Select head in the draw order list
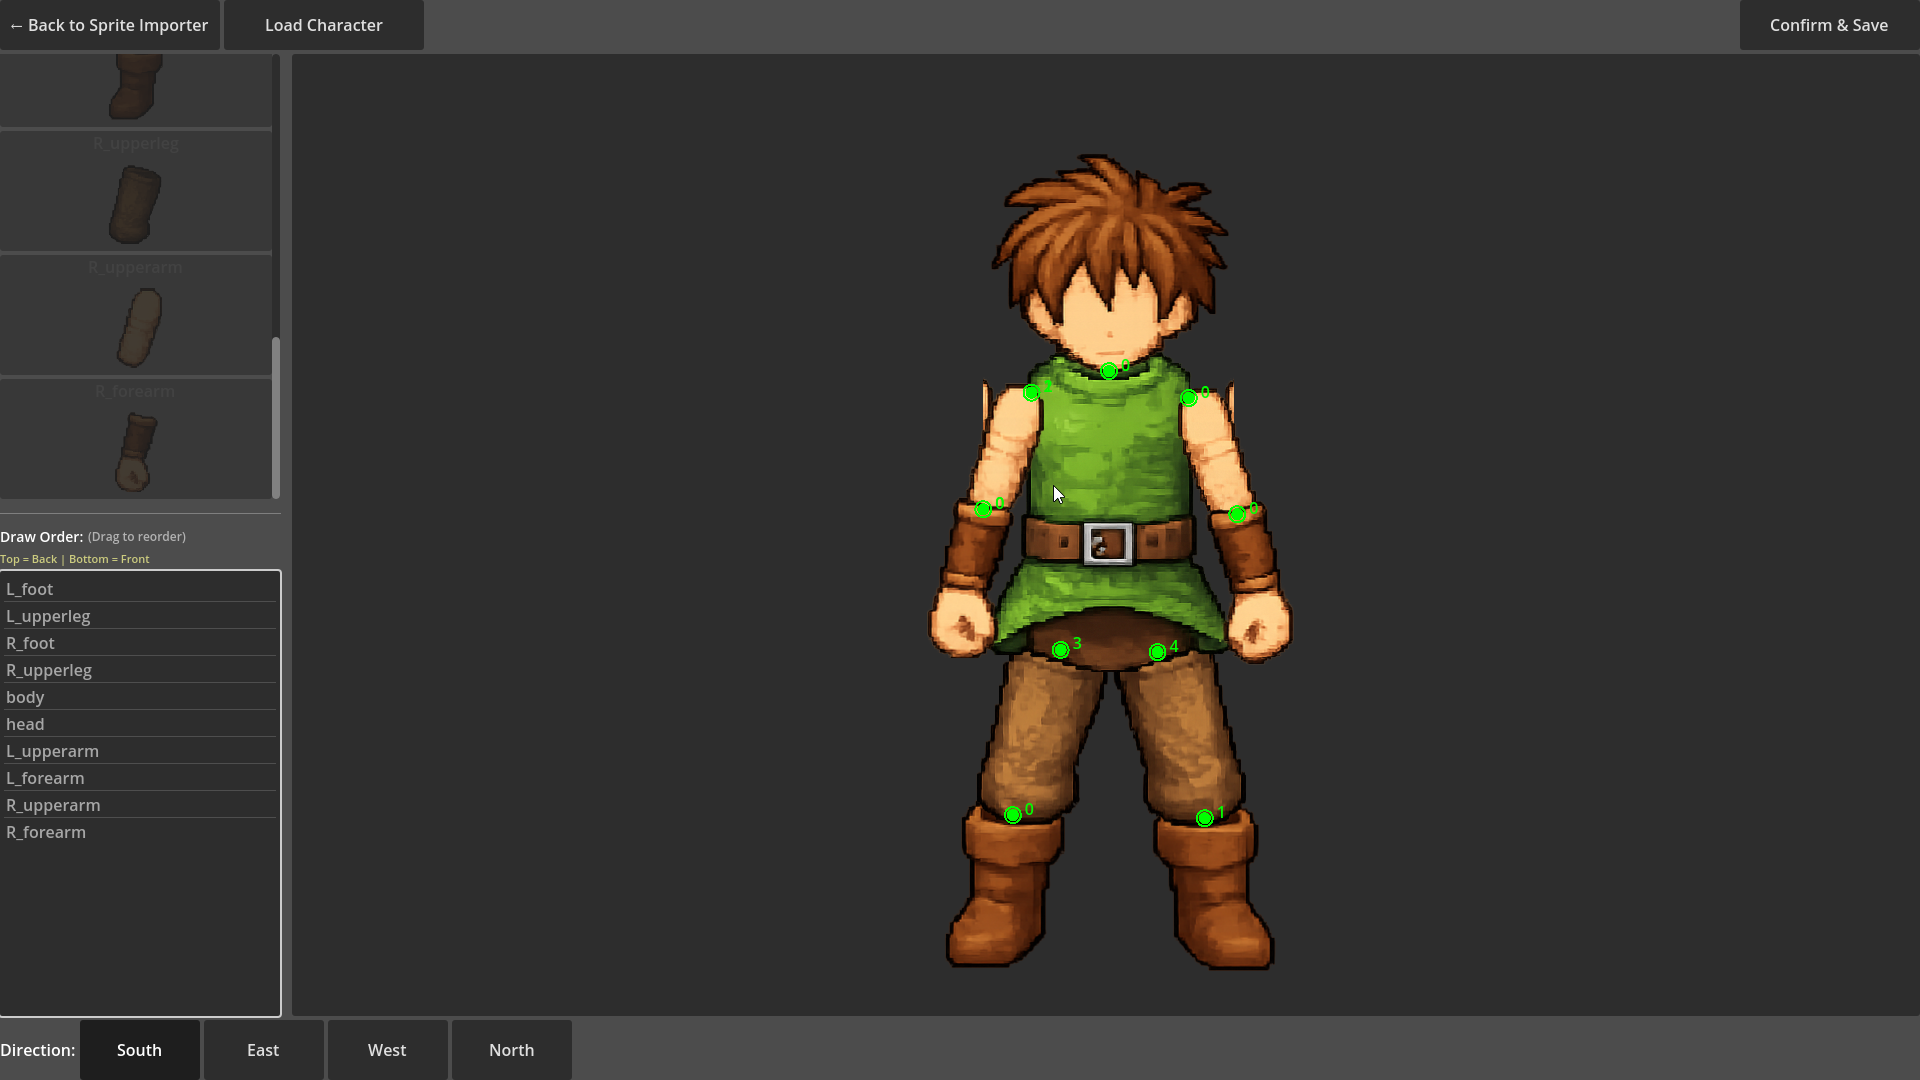 (25, 724)
